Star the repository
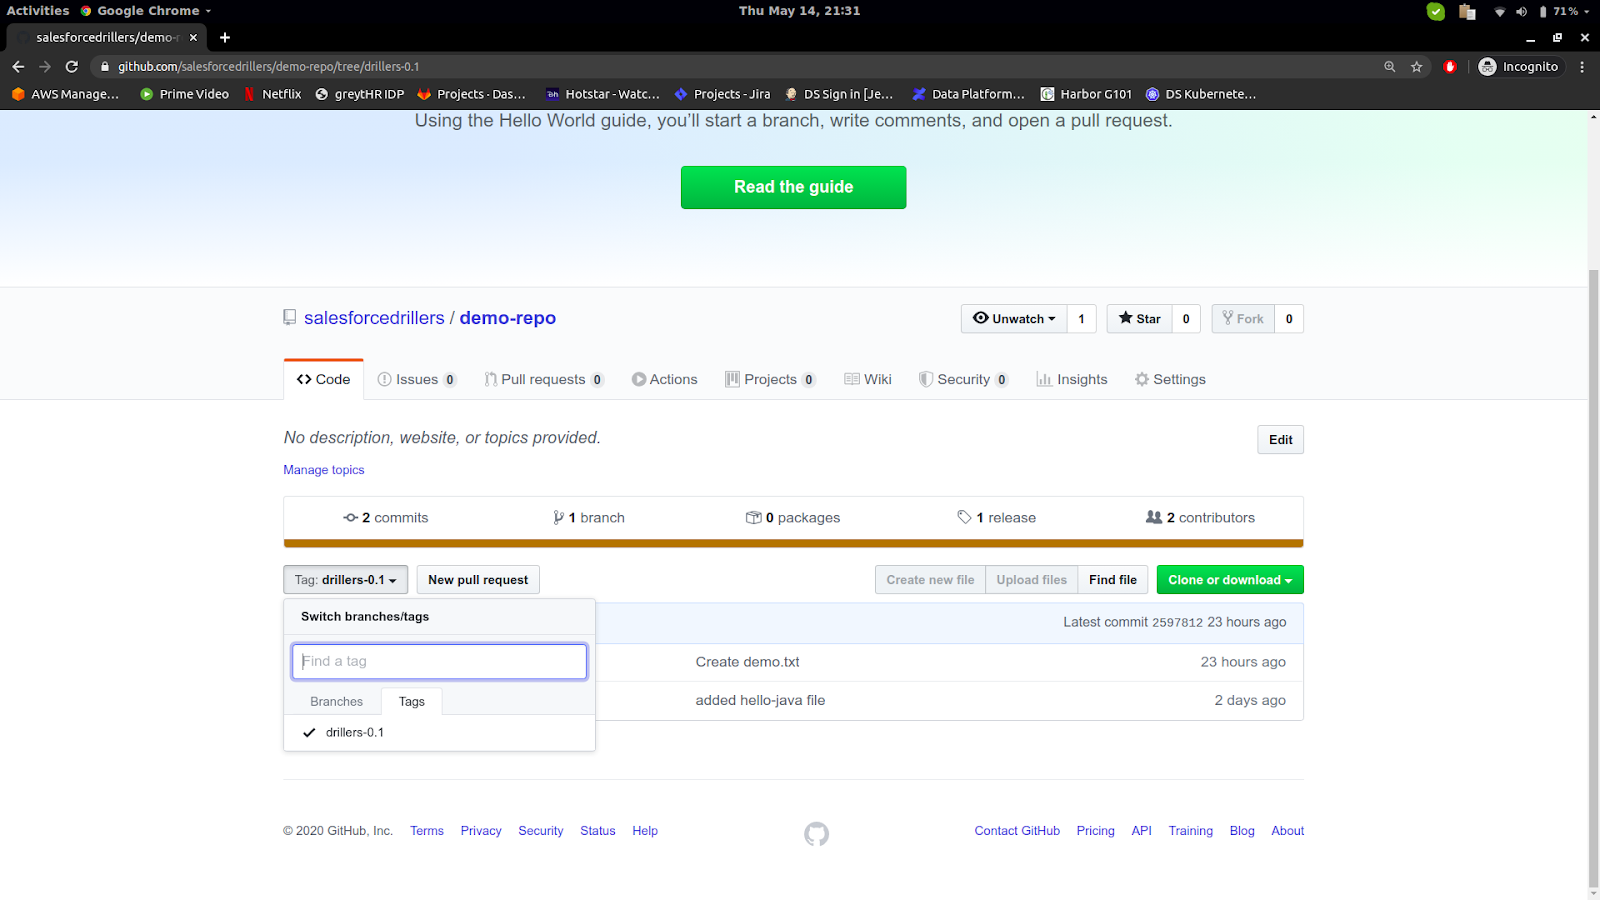The width and height of the screenshot is (1600, 900). 1139,319
